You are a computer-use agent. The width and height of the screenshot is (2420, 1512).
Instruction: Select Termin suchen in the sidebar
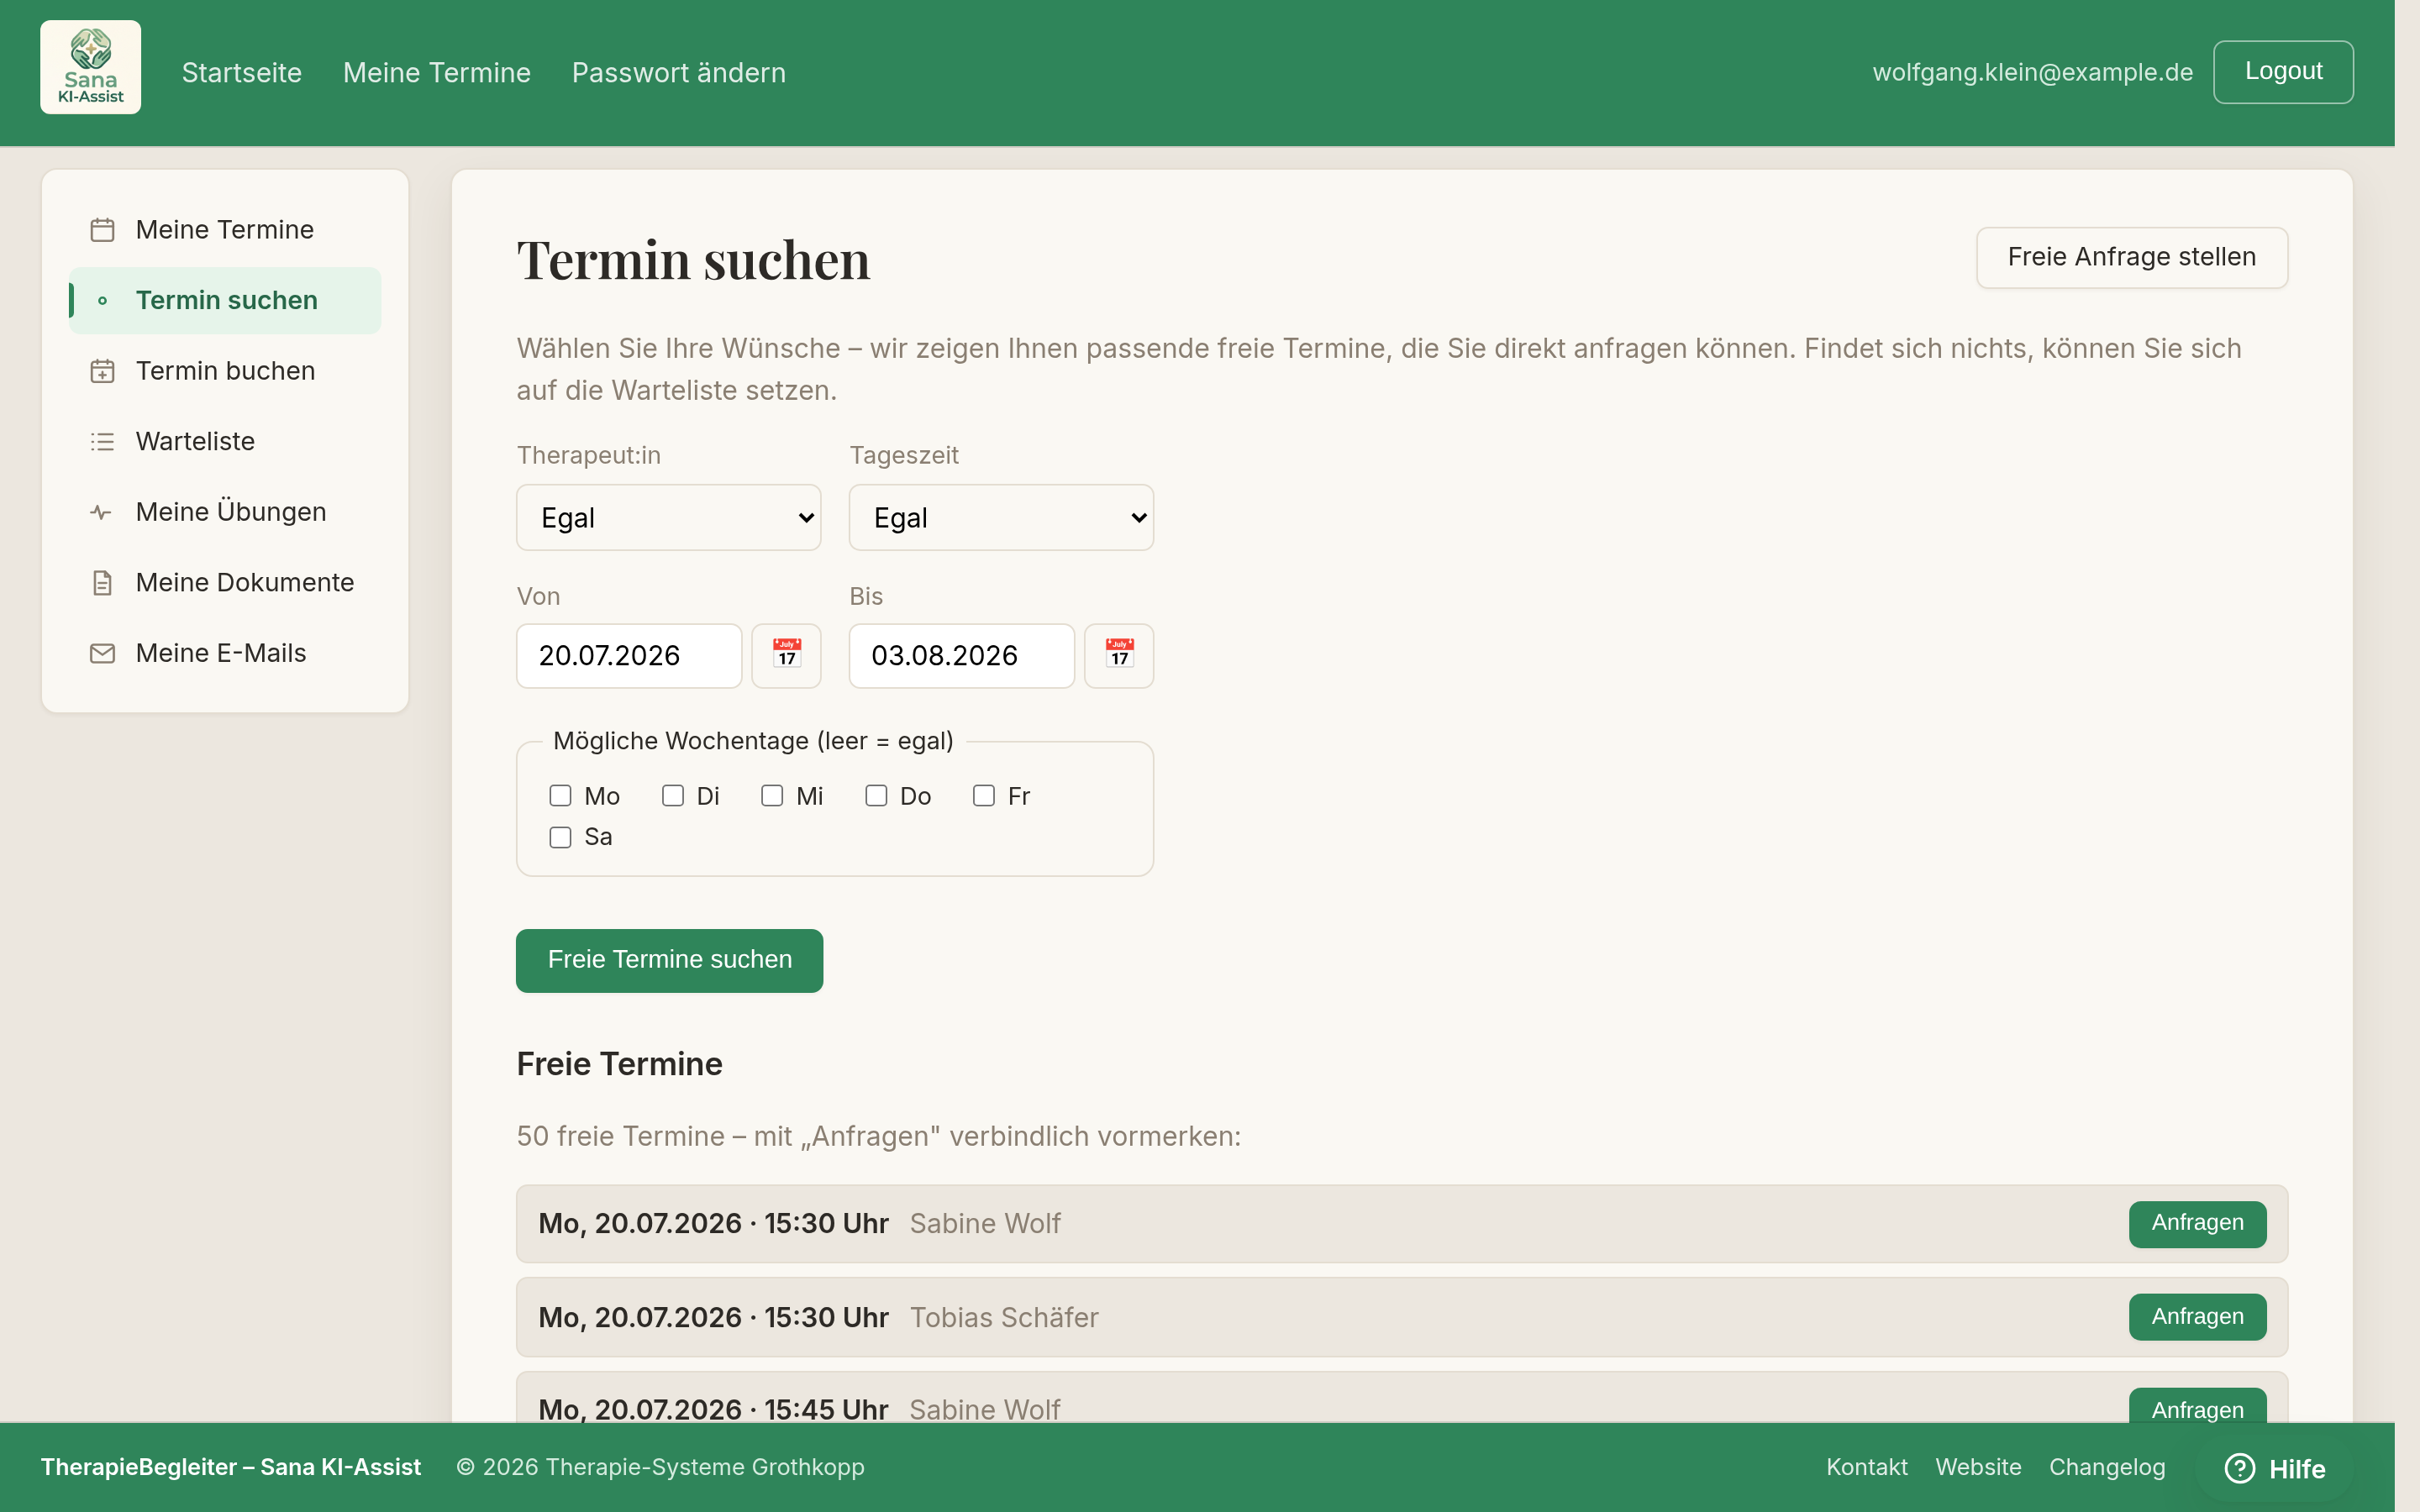tap(225, 300)
